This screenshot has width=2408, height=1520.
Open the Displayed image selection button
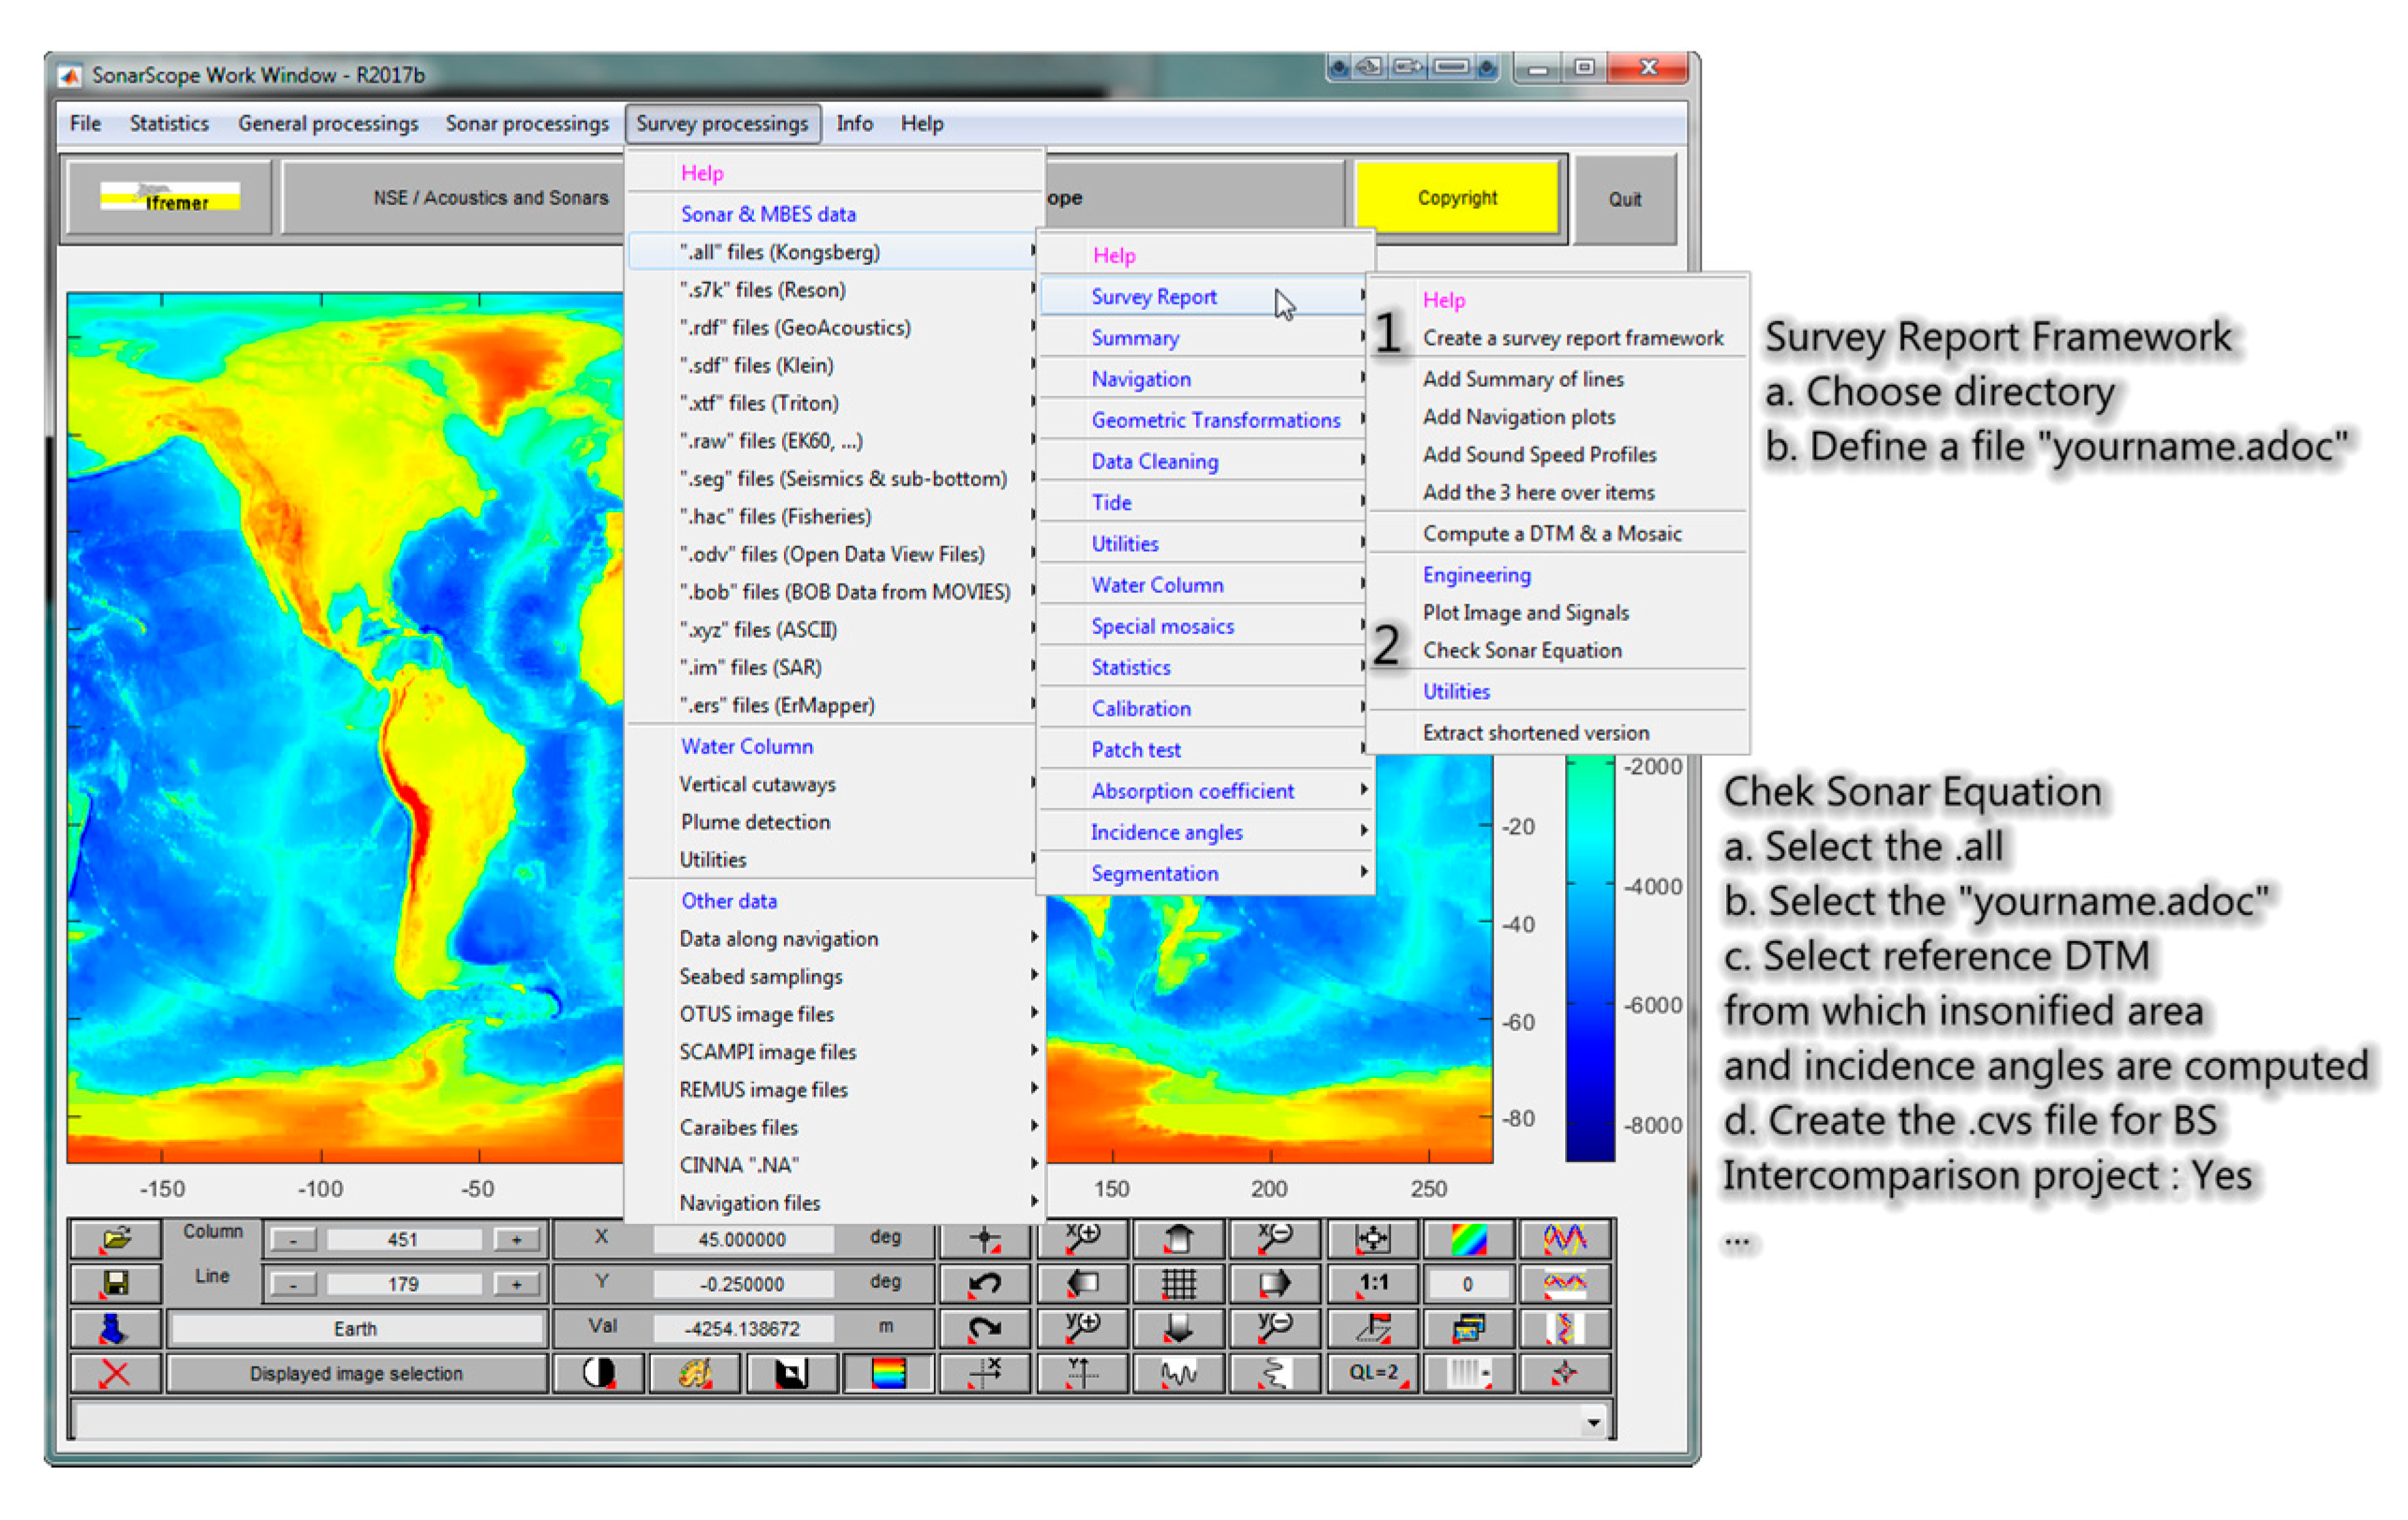click(x=356, y=1374)
